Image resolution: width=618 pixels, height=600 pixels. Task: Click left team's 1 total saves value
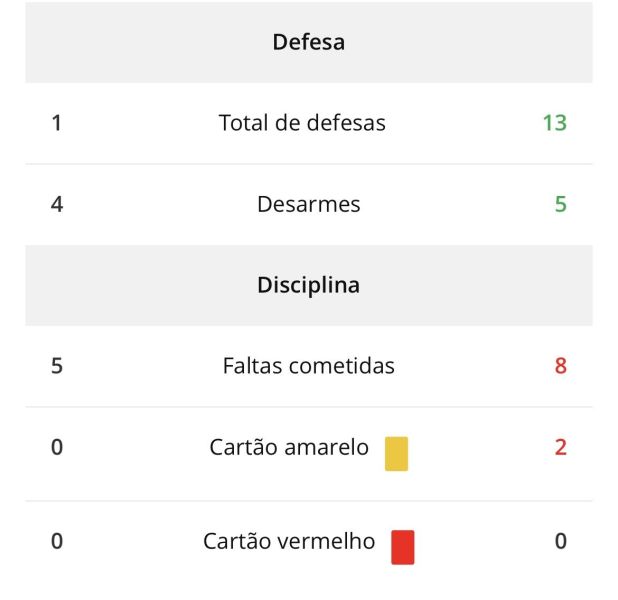pyautogui.click(x=56, y=123)
